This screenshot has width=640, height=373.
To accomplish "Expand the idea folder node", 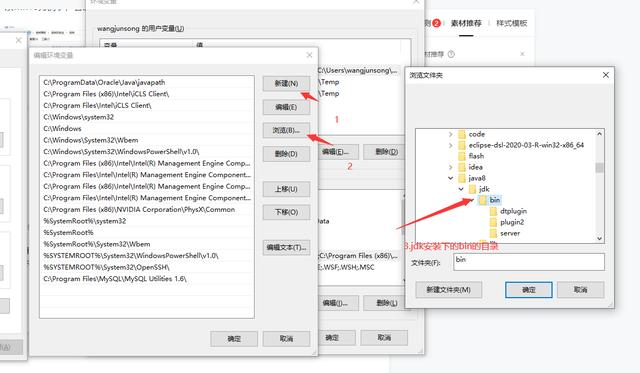I will (x=451, y=167).
